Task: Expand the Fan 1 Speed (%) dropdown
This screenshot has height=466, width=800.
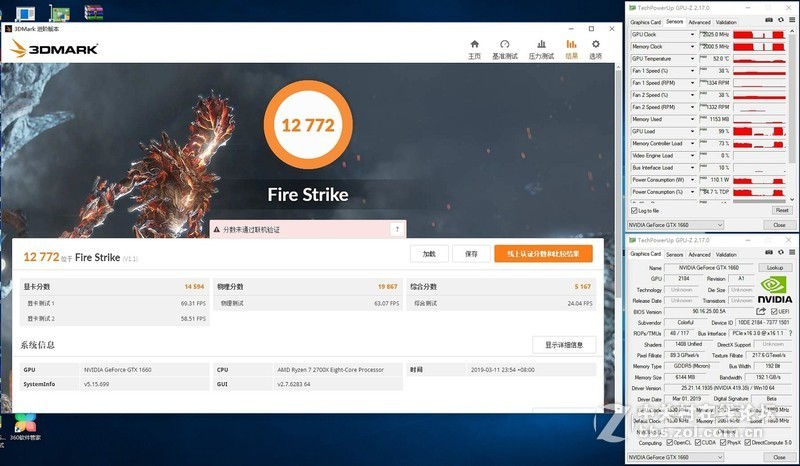Action: [x=692, y=71]
